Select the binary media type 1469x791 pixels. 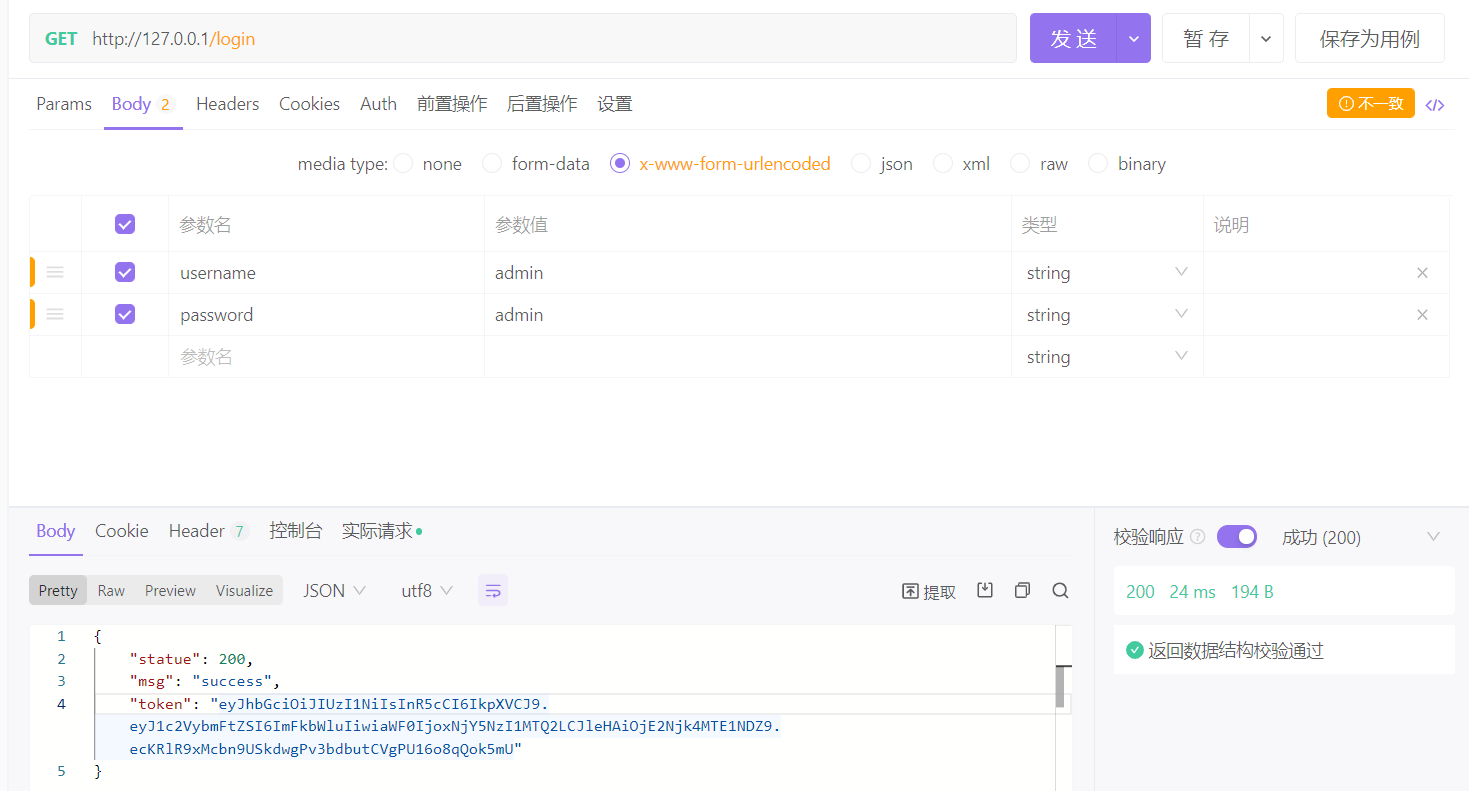pyautogui.click(x=1098, y=163)
